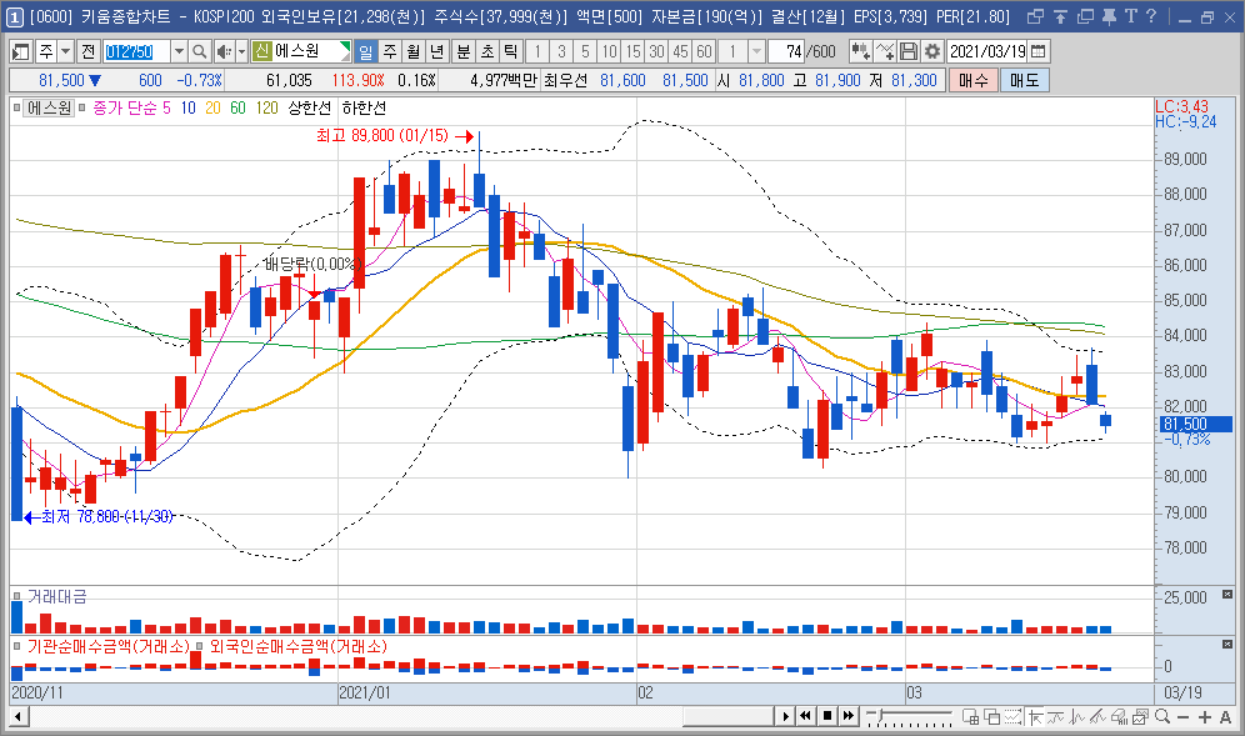Click the fast-forward playback button
This screenshot has width=1245, height=736.
pyautogui.click(x=848, y=716)
